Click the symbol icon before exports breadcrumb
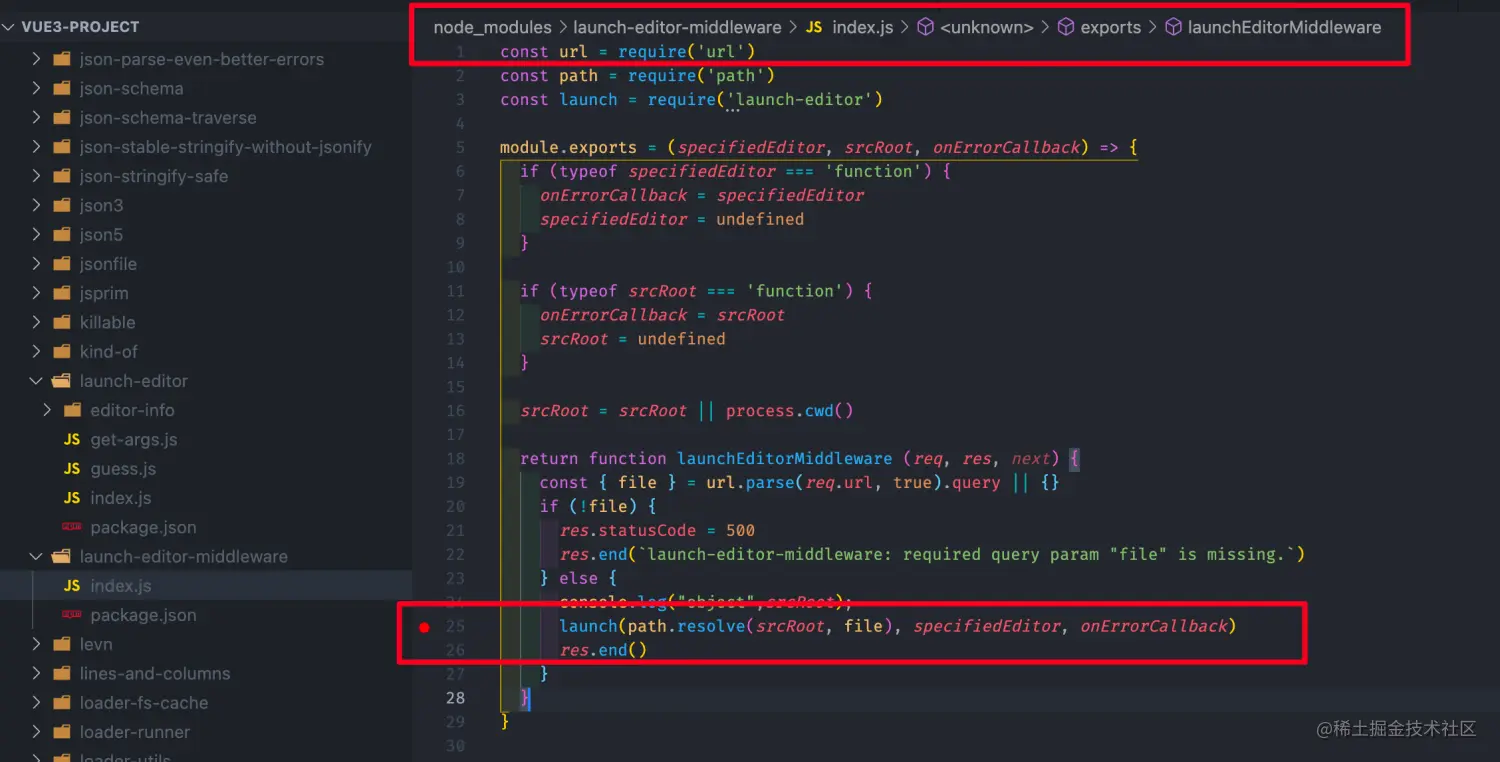 point(1066,28)
